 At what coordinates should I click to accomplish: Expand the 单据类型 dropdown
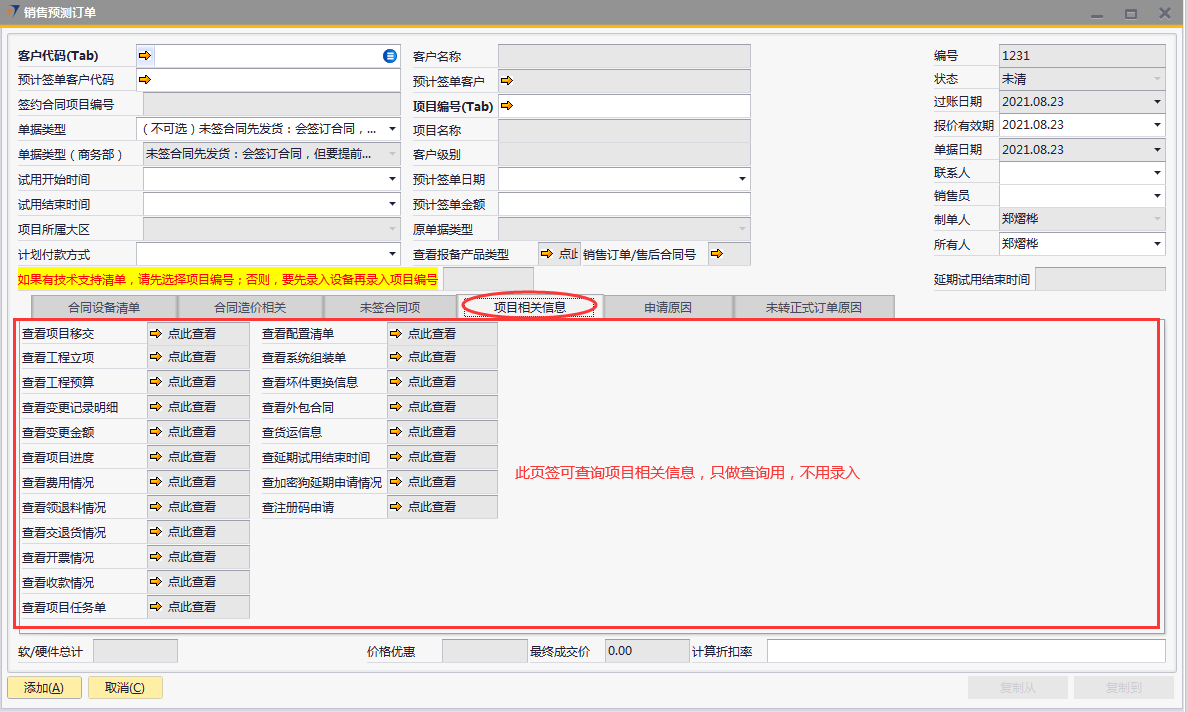coord(392,129)
